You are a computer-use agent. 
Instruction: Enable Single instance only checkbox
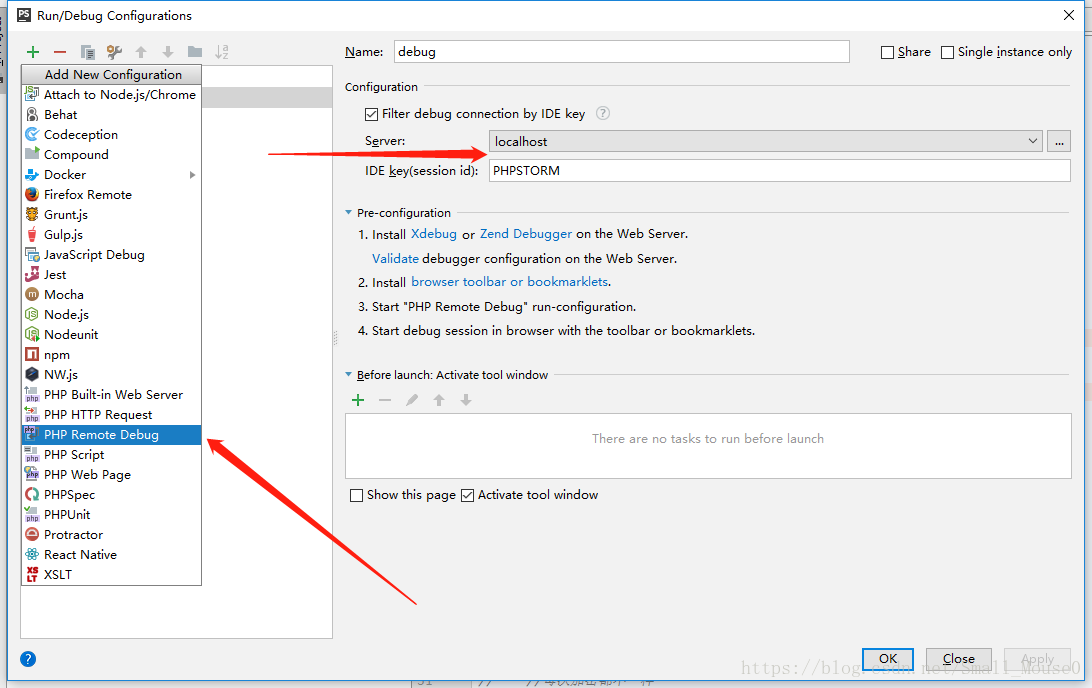[947, 52]
